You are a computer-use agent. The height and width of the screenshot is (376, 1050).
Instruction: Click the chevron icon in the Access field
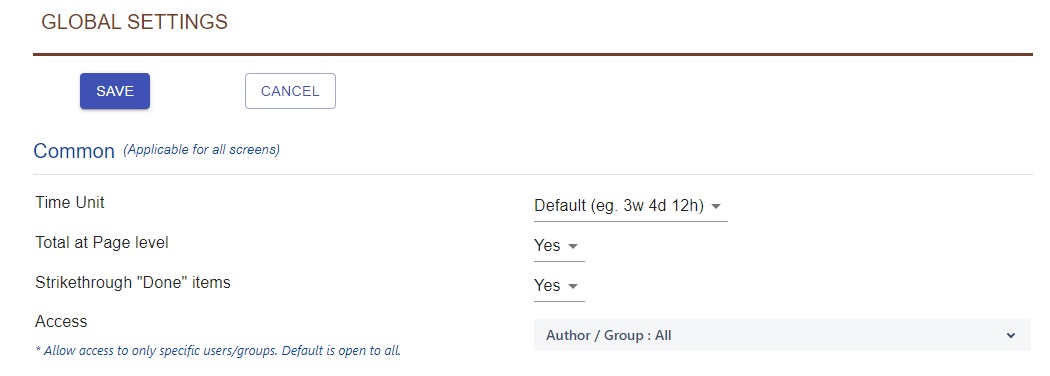[1010, 336]
